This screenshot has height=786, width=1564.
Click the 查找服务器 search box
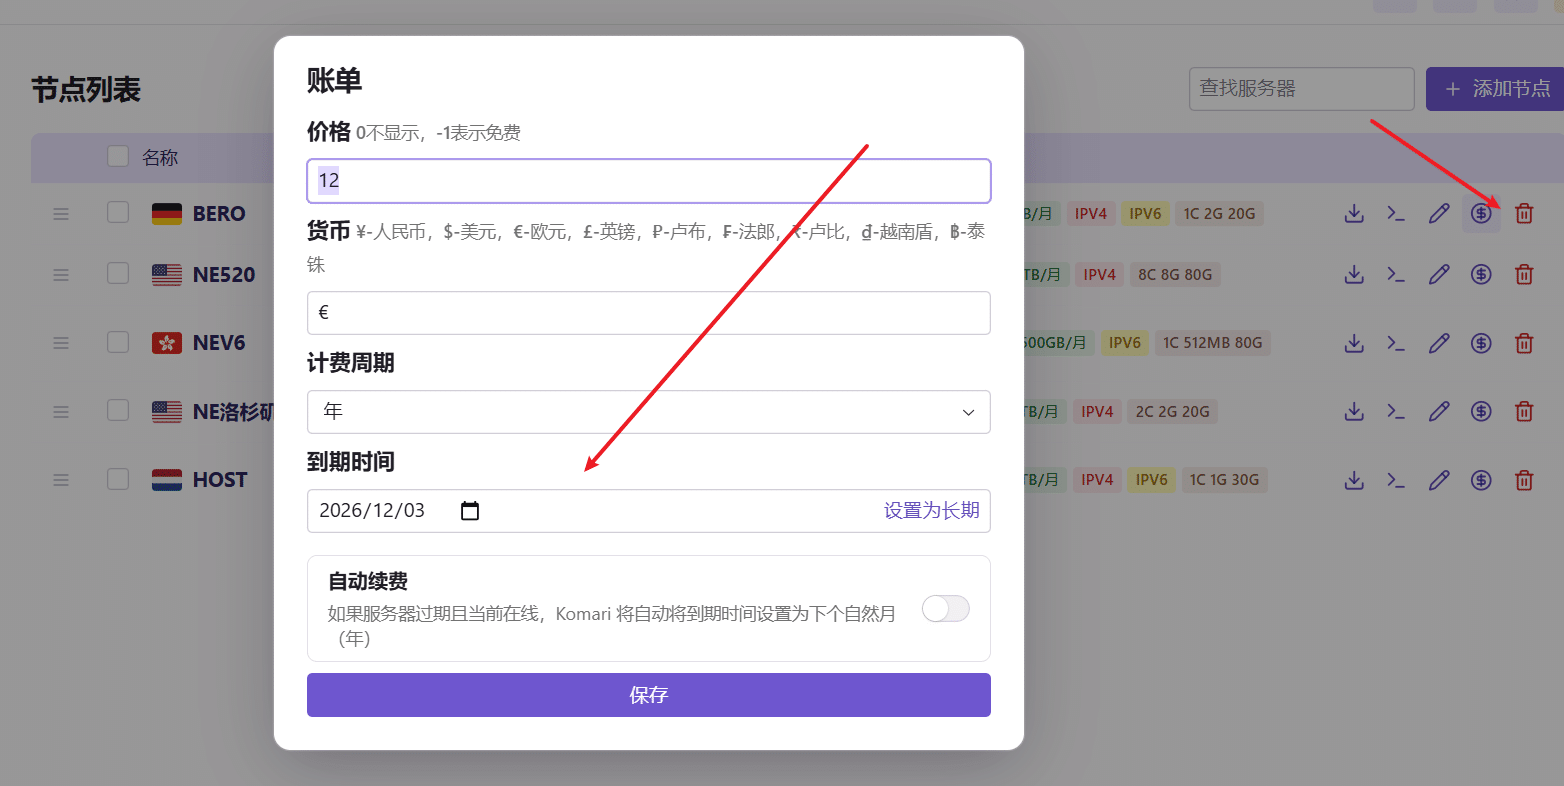pyautogui.click(x=1301, y=89)
